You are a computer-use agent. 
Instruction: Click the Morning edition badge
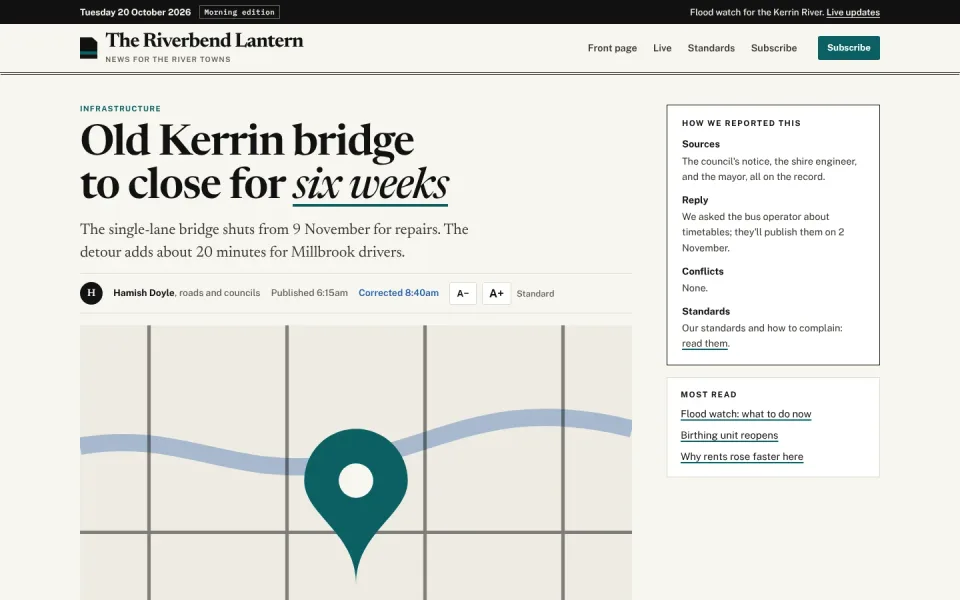pyautogui.click(x=239, y=12)
